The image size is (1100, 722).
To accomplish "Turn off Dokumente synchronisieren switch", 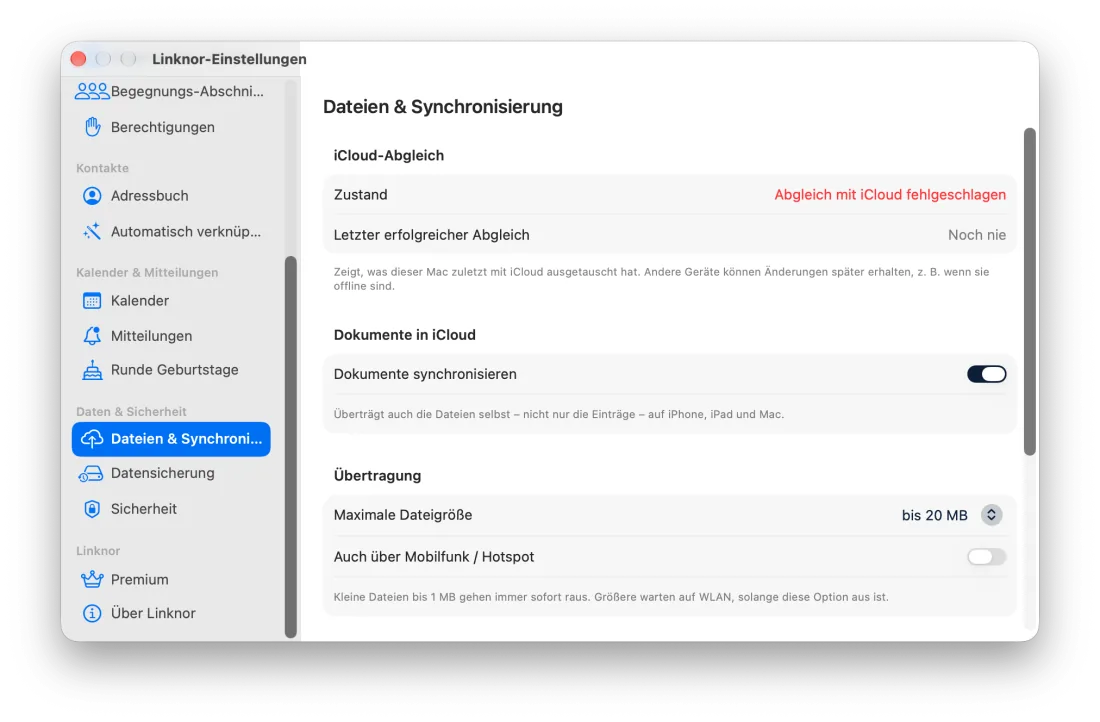I will pos(986,374).
